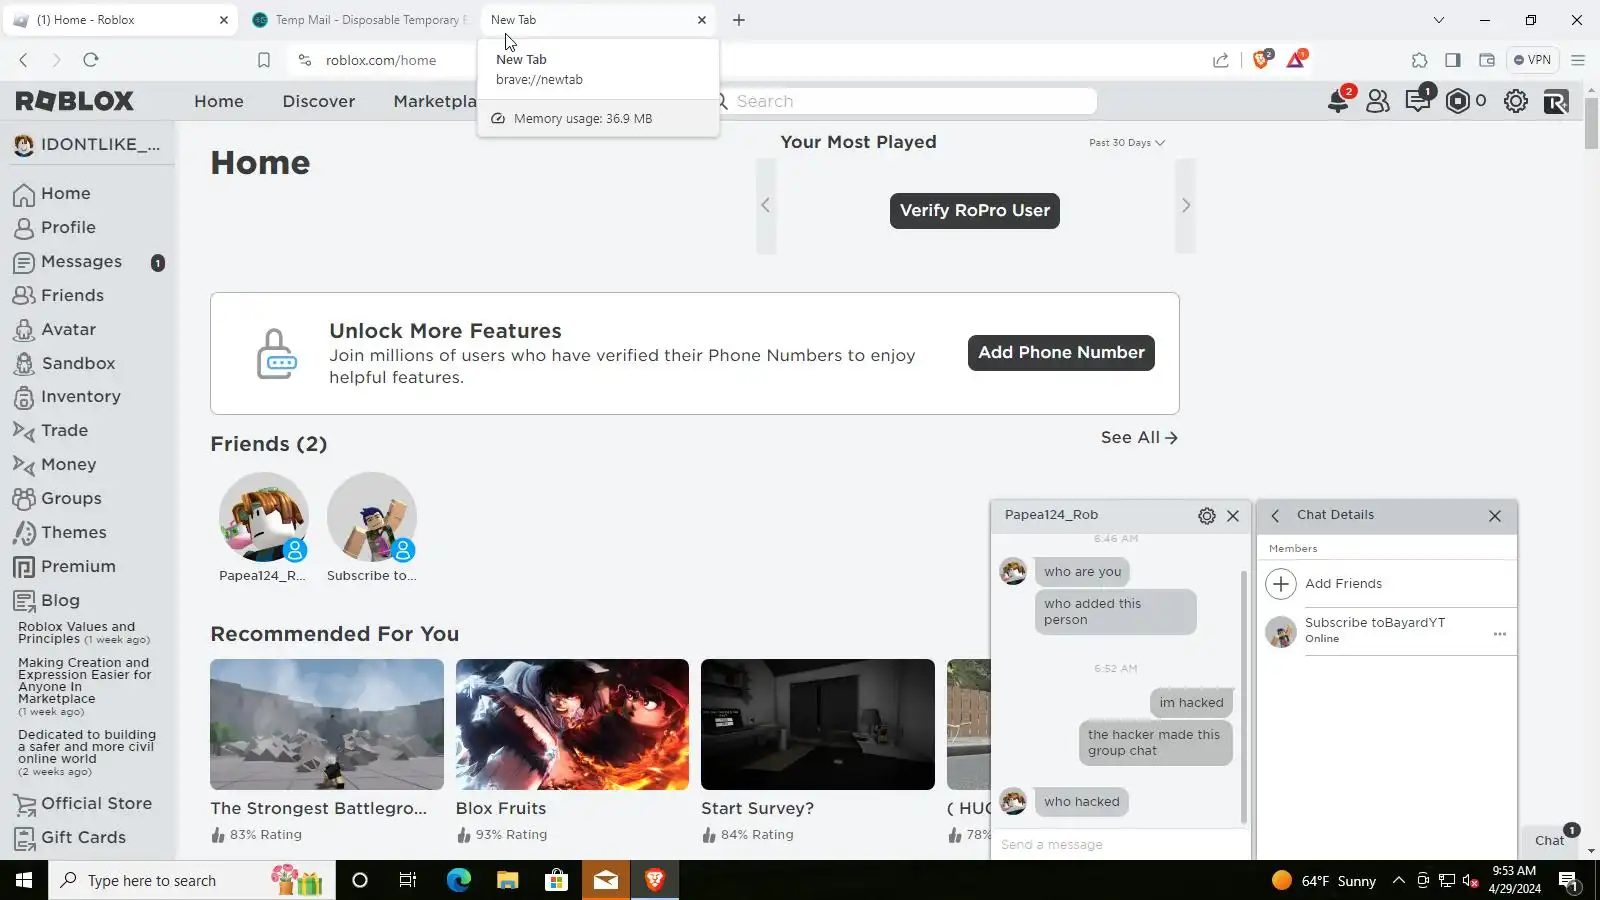Open Inventory in the left sidebar
1600x900 pixels.
coord(80,397)
